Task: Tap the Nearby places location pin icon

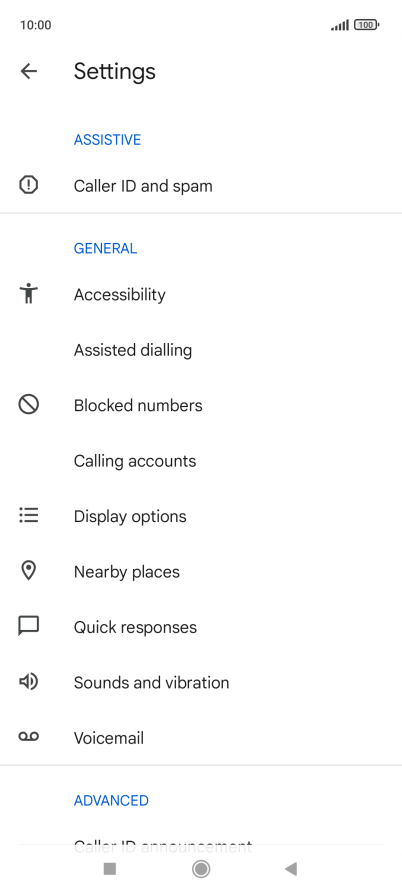Action: tap(28, 571)
